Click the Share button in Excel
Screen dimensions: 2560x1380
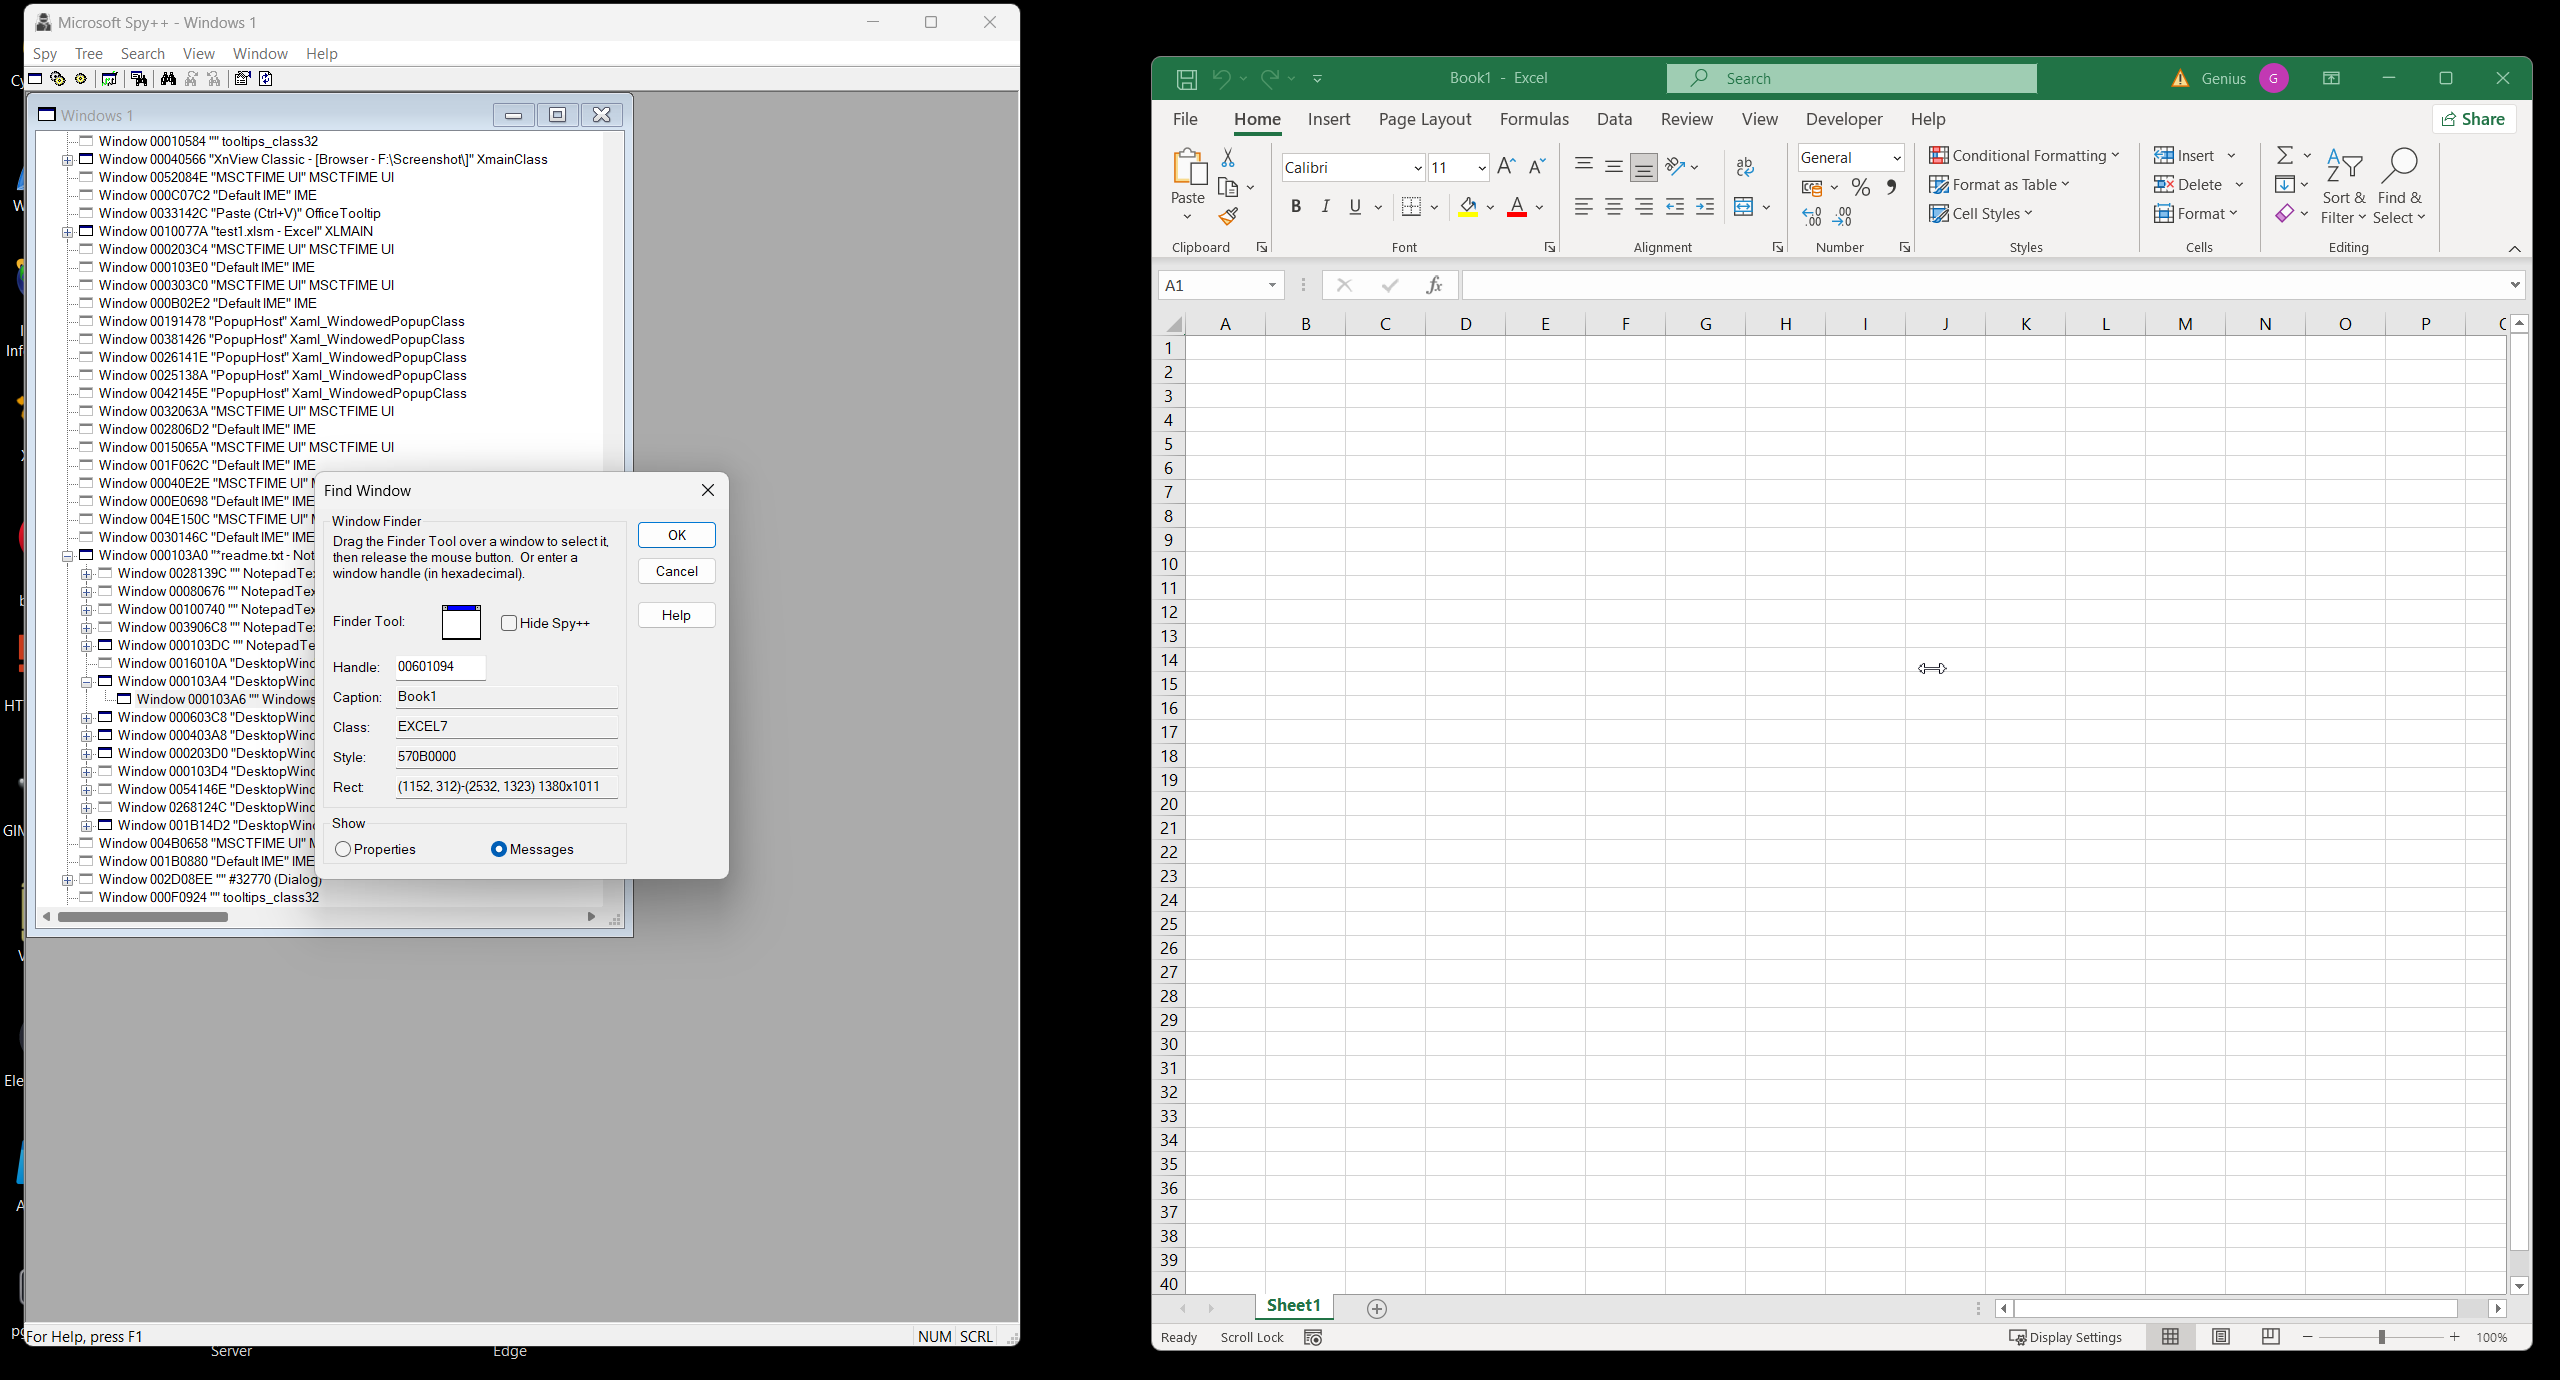[x=2474, y=119]
